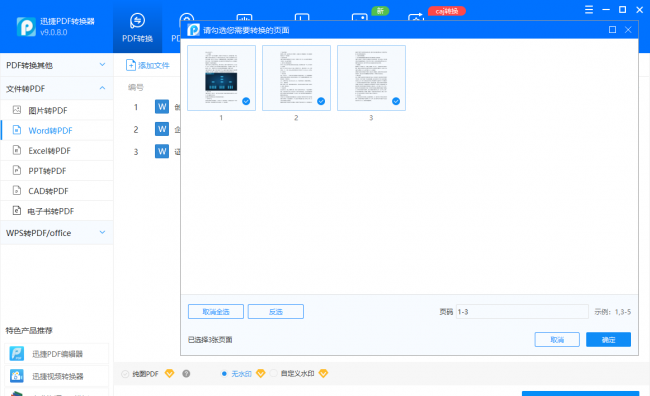Click the help question mark icon
Screen dimensions: 650x396
click(186, 374)
